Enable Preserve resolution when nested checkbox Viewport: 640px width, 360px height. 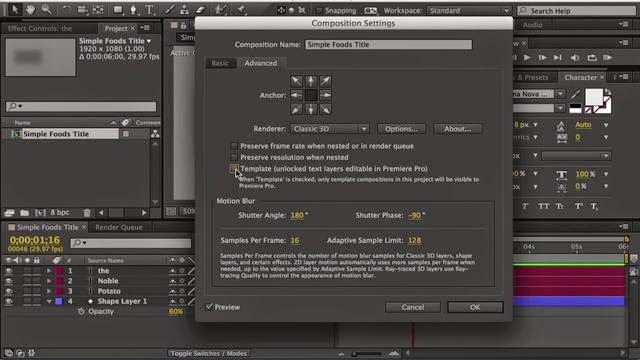(x=234, y=157)
